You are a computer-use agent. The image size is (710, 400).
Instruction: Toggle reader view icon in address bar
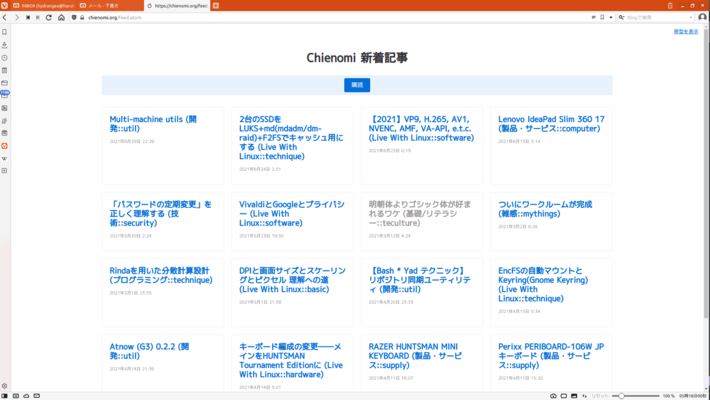[594, 18]
